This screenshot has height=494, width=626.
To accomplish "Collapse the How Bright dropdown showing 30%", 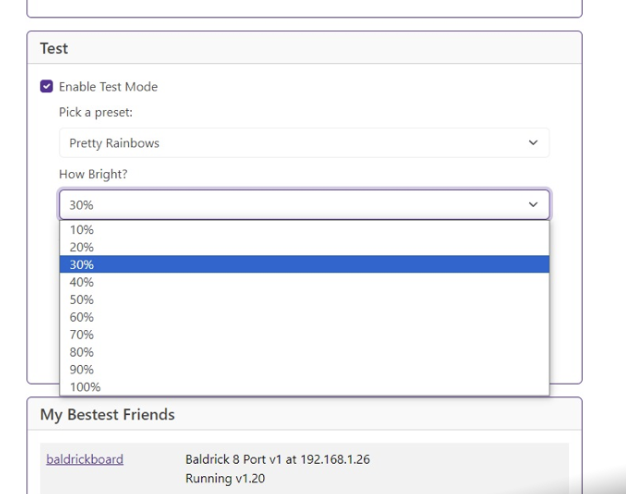I will 304,205.
